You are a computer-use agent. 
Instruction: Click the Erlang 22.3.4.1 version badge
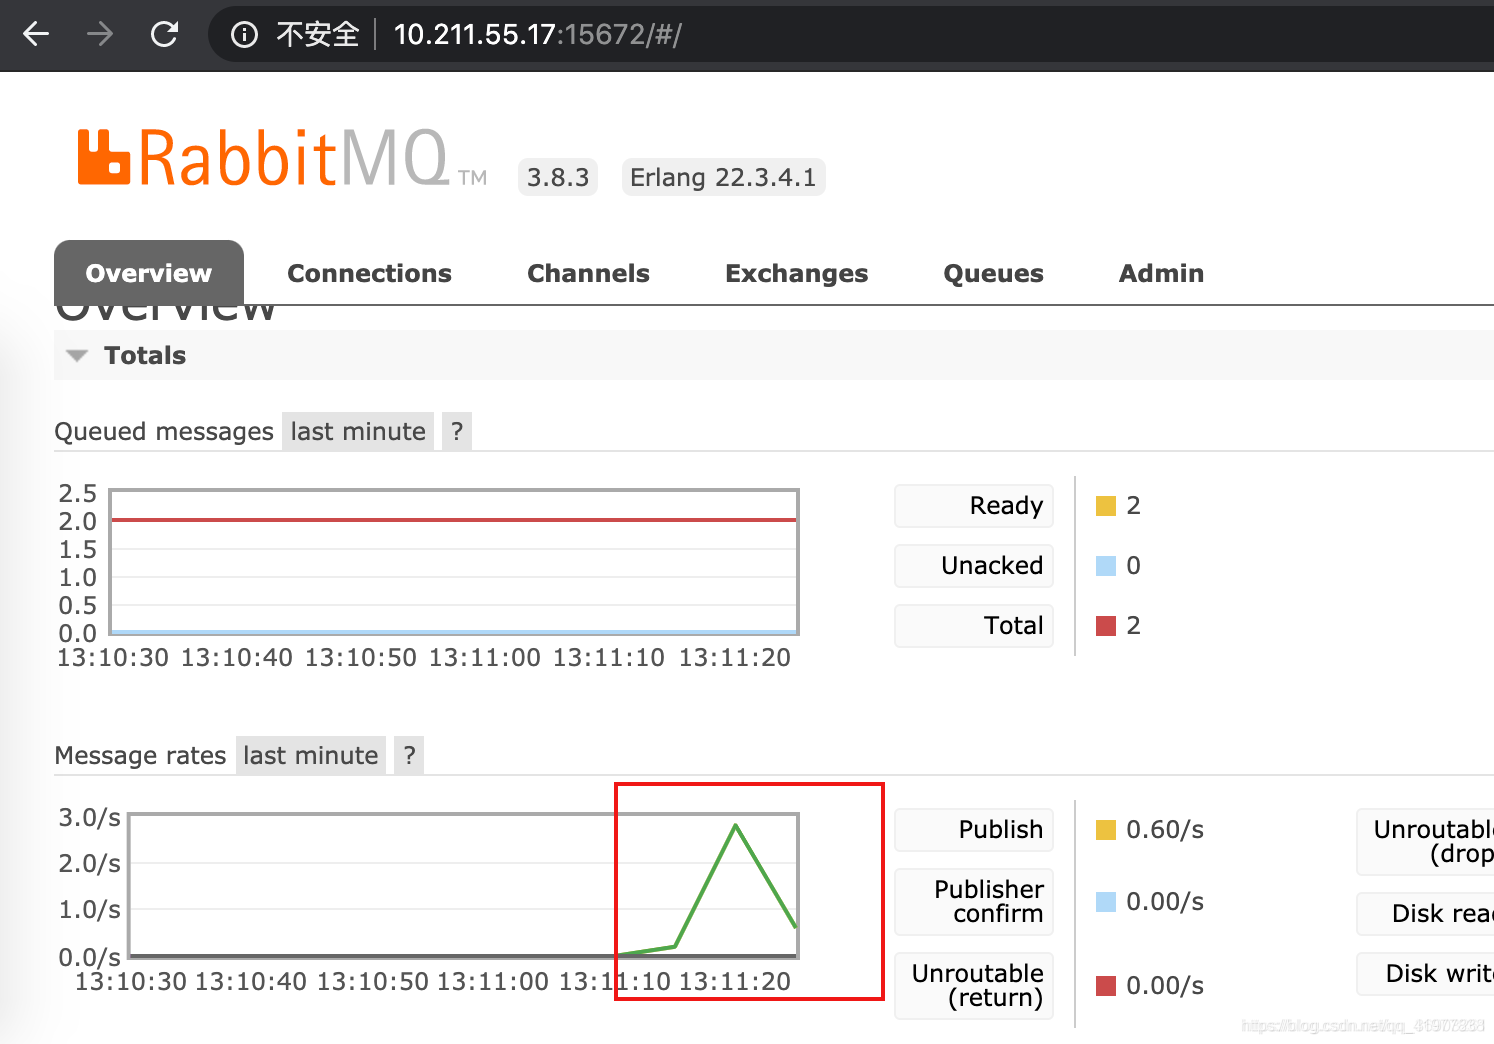723,177
